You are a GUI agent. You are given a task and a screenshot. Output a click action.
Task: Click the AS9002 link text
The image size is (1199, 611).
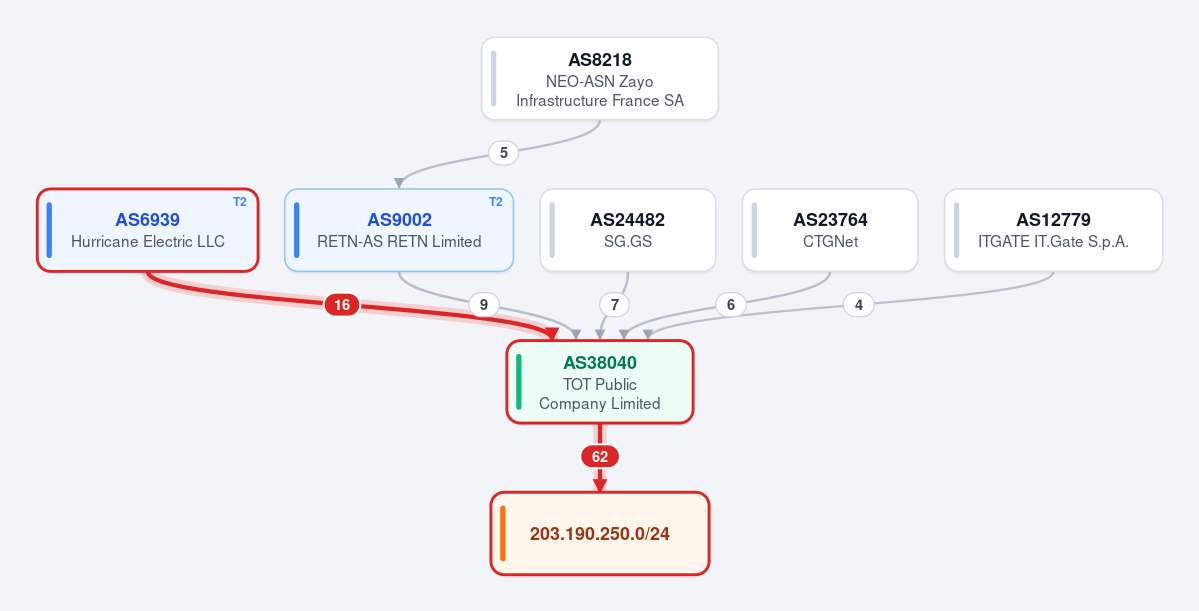point(399,220)
